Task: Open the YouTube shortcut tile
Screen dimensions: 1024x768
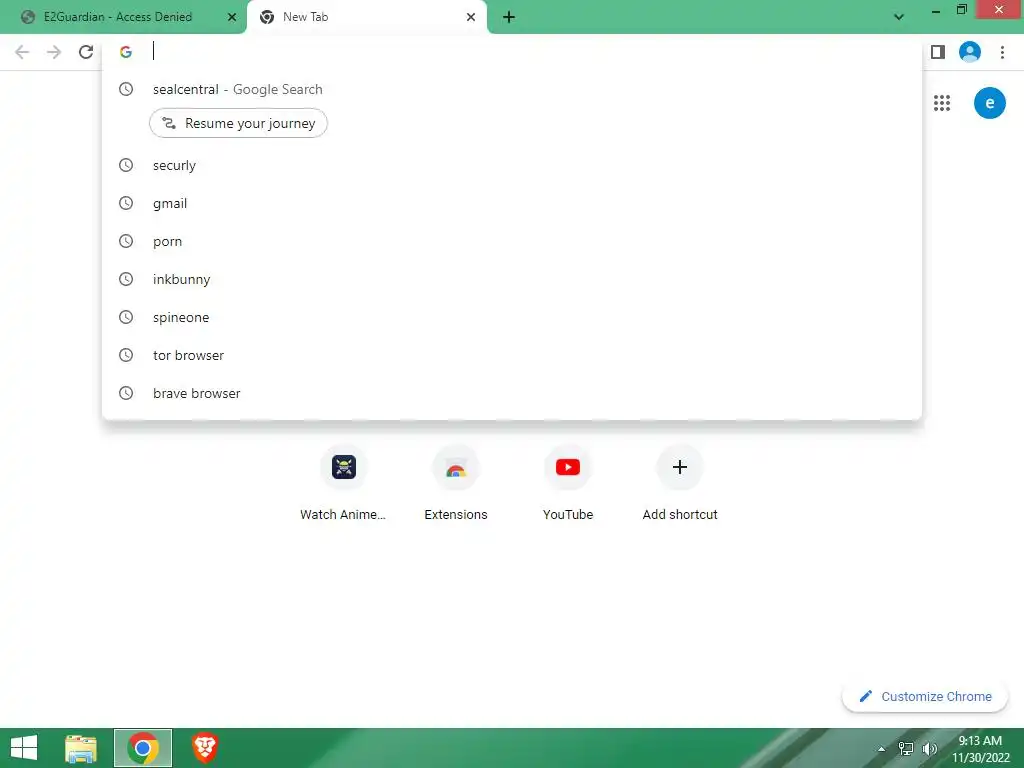Action: 568,483
